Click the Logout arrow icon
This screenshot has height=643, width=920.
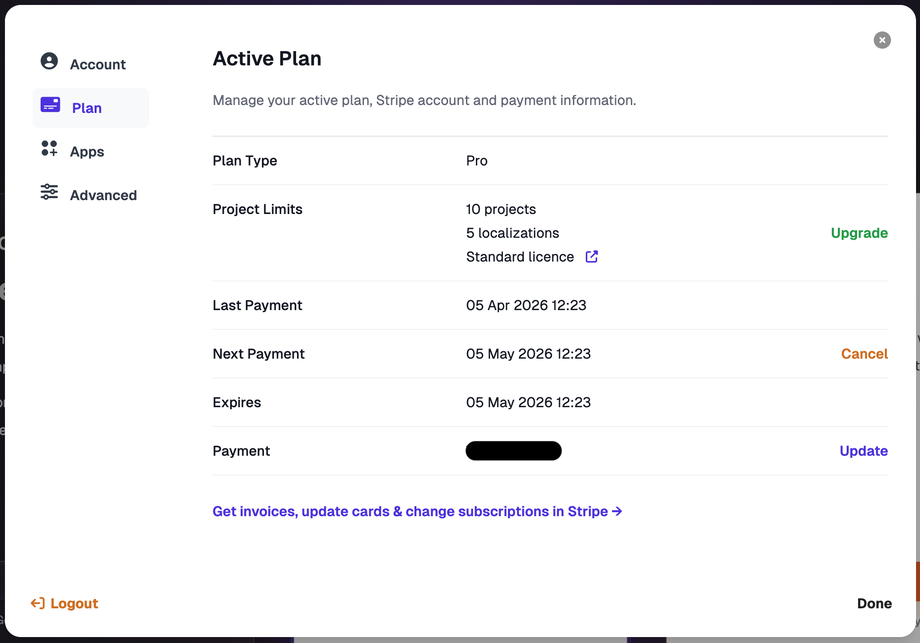click(x=36, y=603)
